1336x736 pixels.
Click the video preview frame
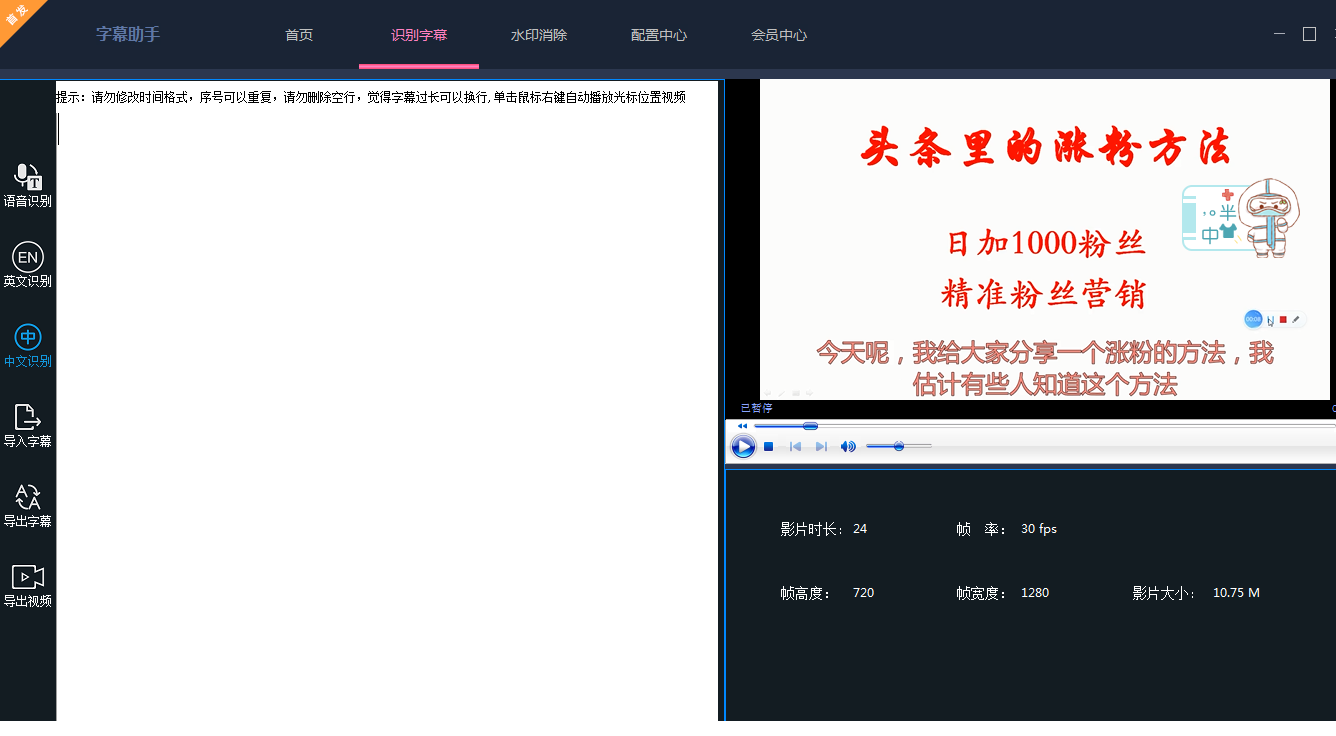coord(1044,240)
